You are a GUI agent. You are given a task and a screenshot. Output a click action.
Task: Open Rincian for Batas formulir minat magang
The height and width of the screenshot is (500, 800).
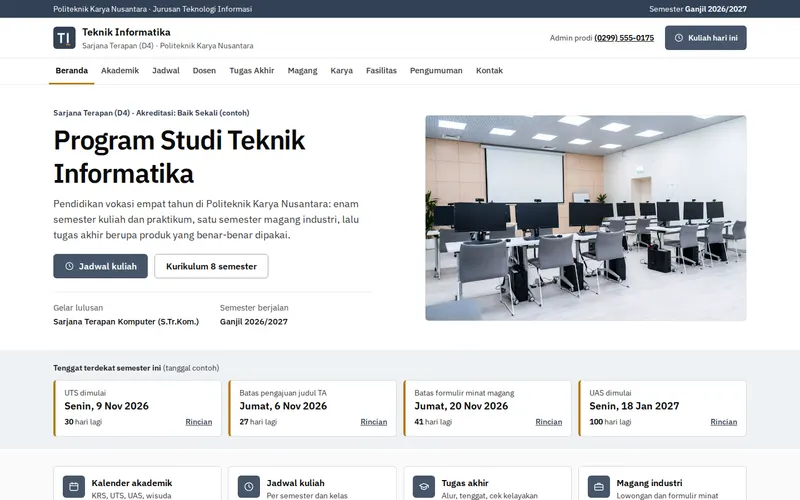[548, 422]
